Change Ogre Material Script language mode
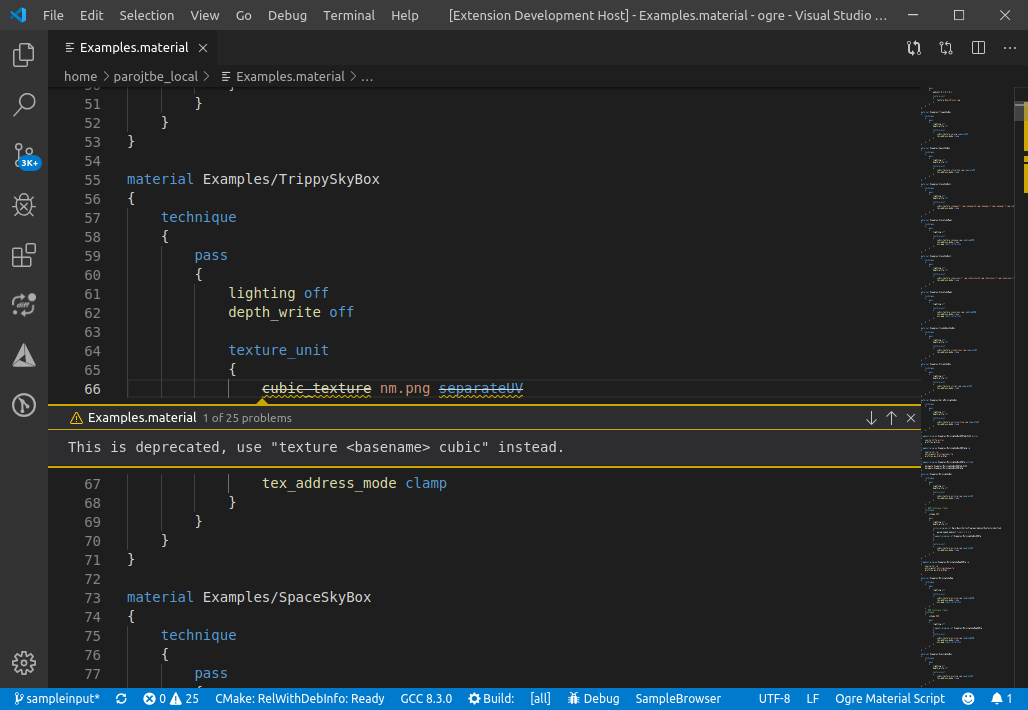Screen dimensions: 1028x710 890,699
